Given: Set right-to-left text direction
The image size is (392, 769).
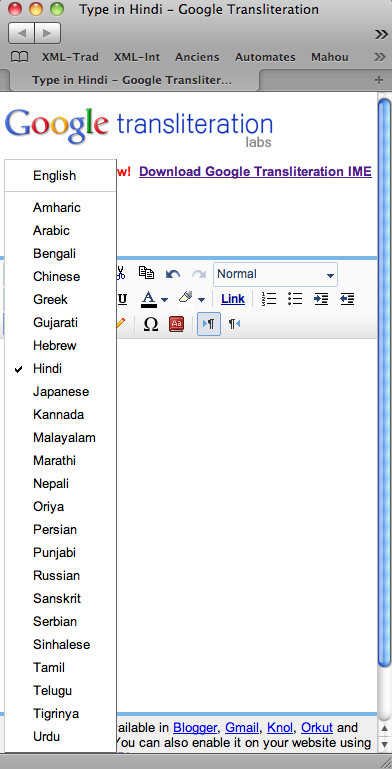Looking at the screenshot, I should click(x=235, y=324).
